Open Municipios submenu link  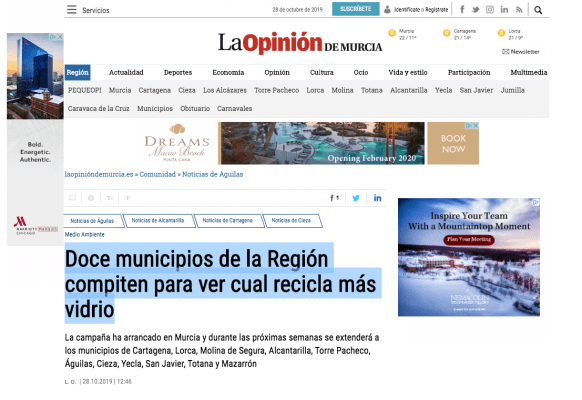[x=155, y=108]
